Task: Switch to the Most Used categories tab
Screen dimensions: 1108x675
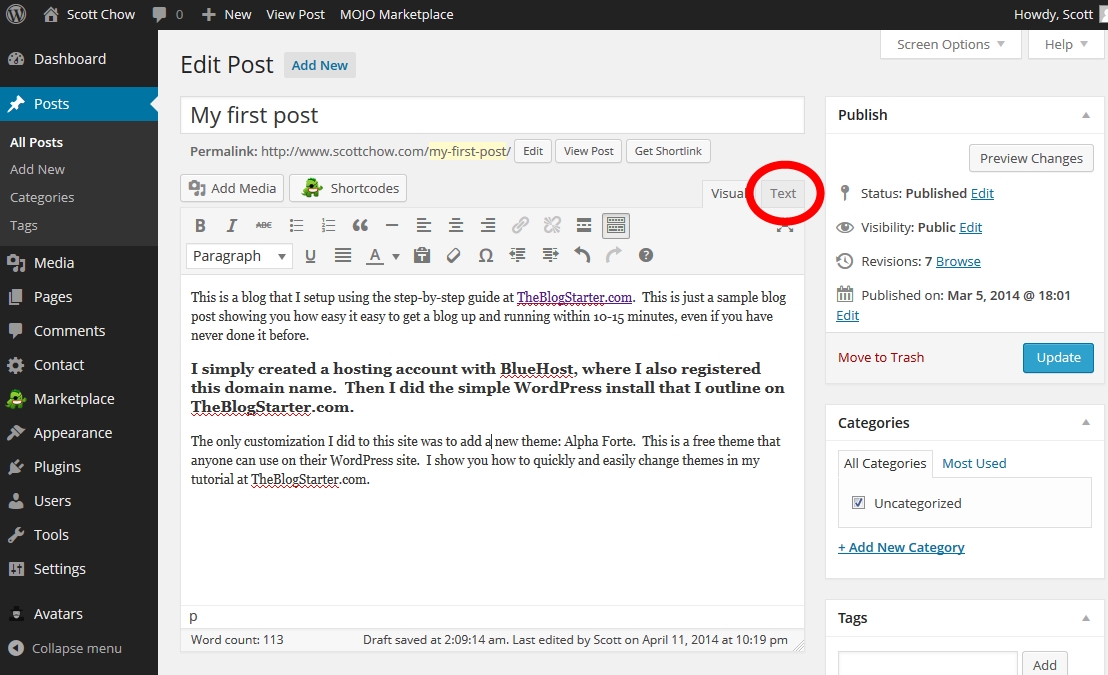Action: (973, 463)
